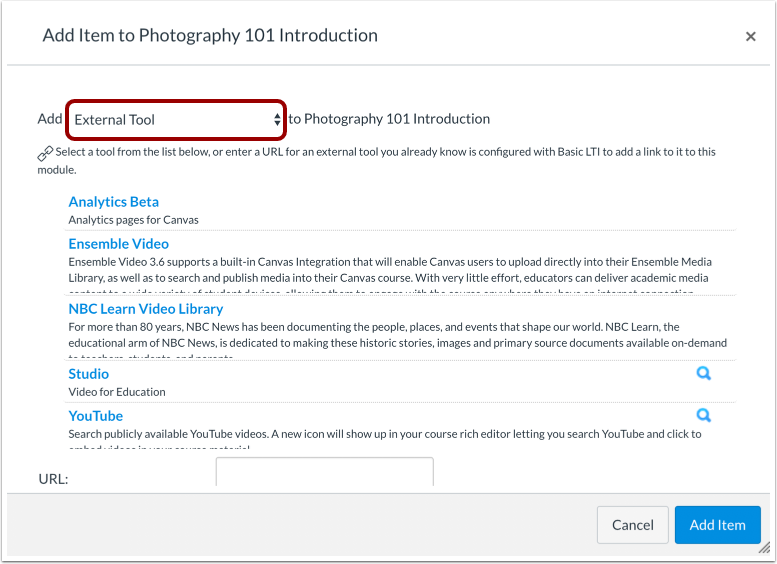
Task: Open the External Tool item type dropdown
Action: tap(176, 119)
